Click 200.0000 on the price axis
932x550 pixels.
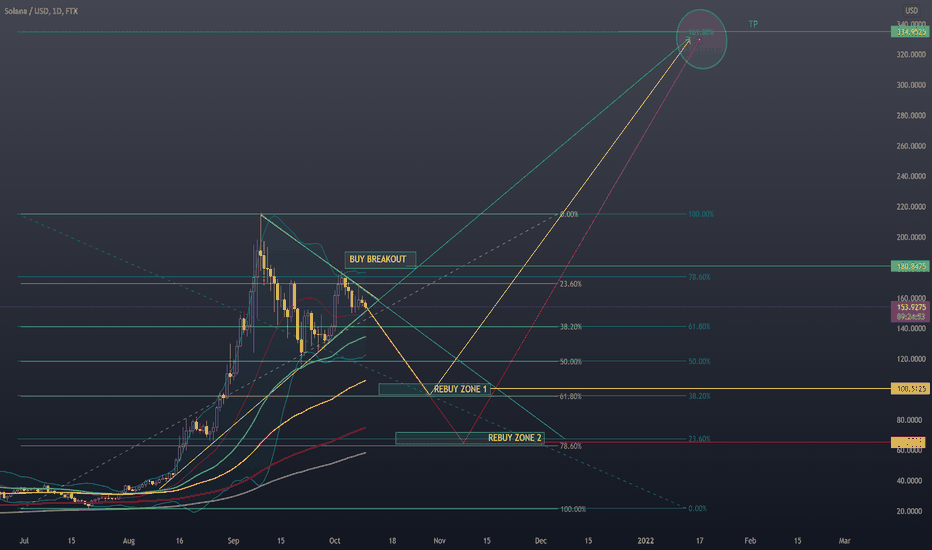[x=911, y=237]
